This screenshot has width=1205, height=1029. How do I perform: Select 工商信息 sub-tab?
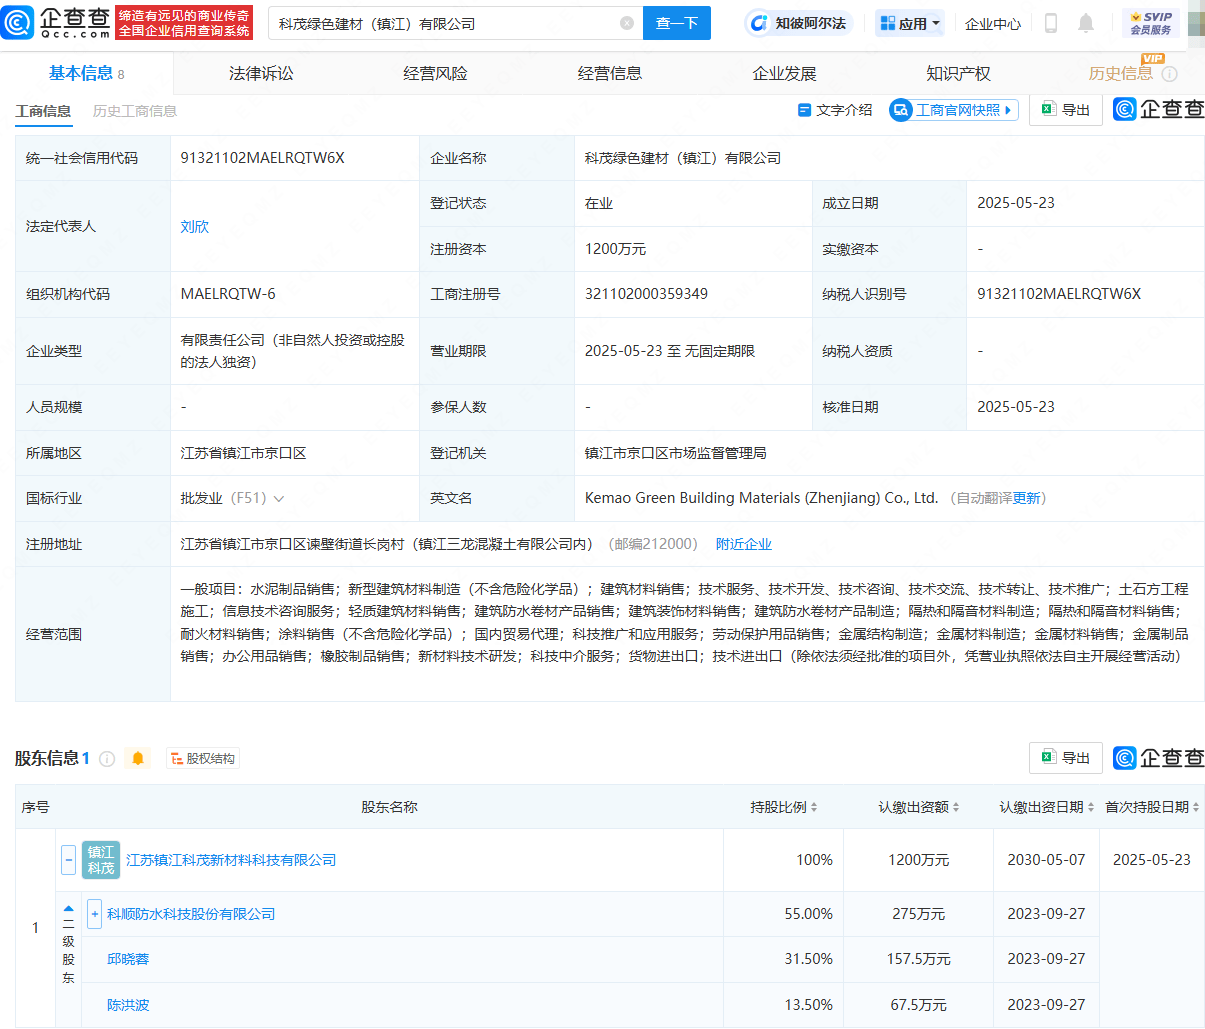click(x=43, y=111)
